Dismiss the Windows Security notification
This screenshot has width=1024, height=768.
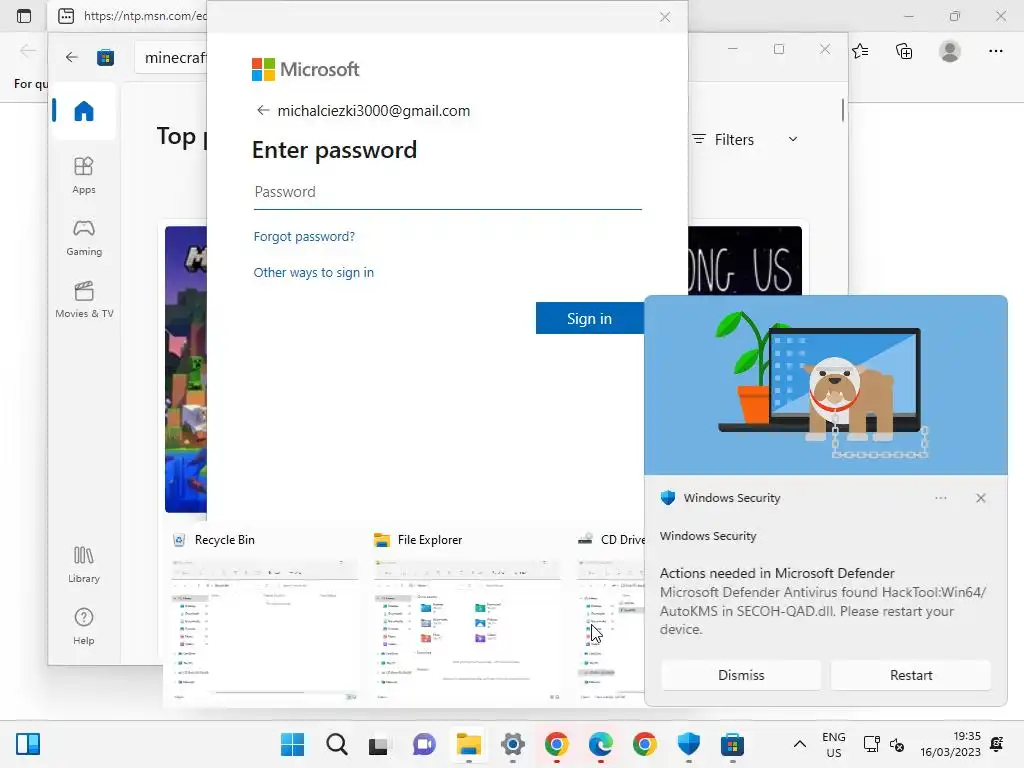click(x=741, y=675)
